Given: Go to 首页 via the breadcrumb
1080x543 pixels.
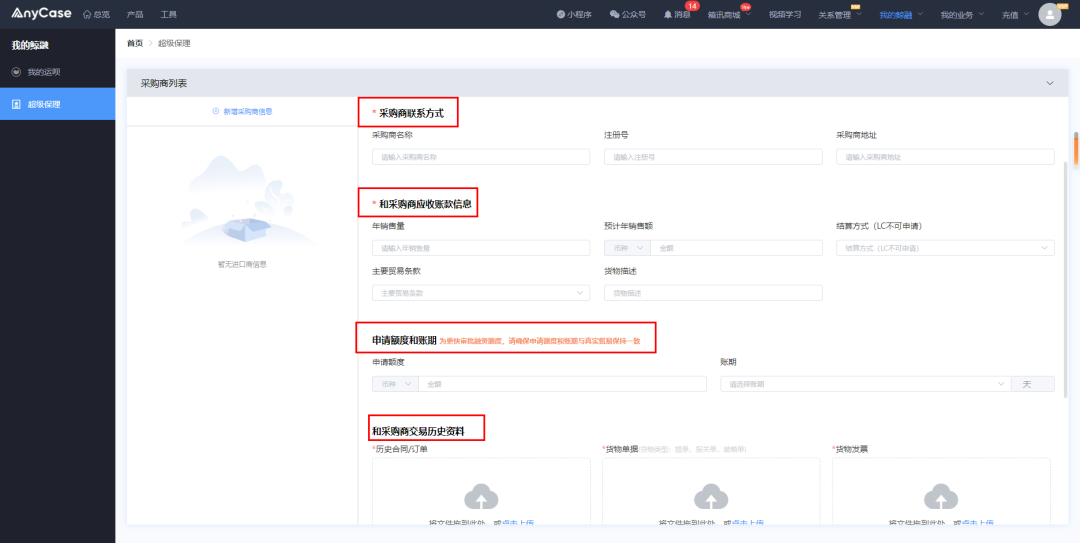Looking at the screenshot, I should [x=134, y=43].
